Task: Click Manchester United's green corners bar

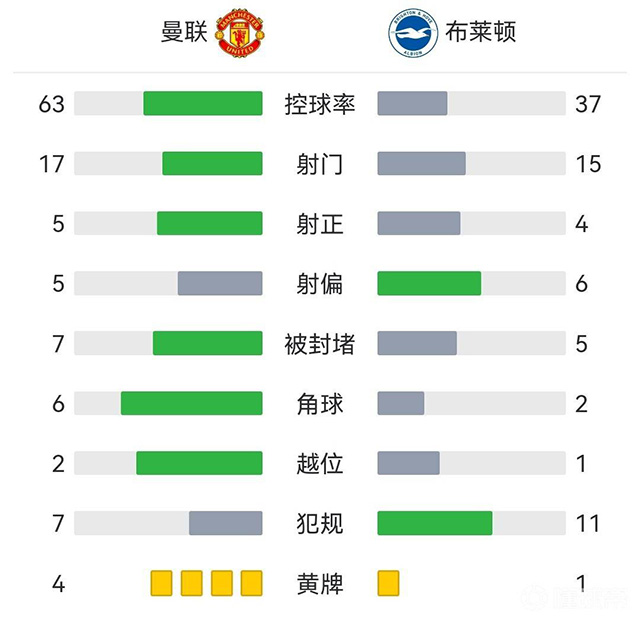Action: [192, 403]
